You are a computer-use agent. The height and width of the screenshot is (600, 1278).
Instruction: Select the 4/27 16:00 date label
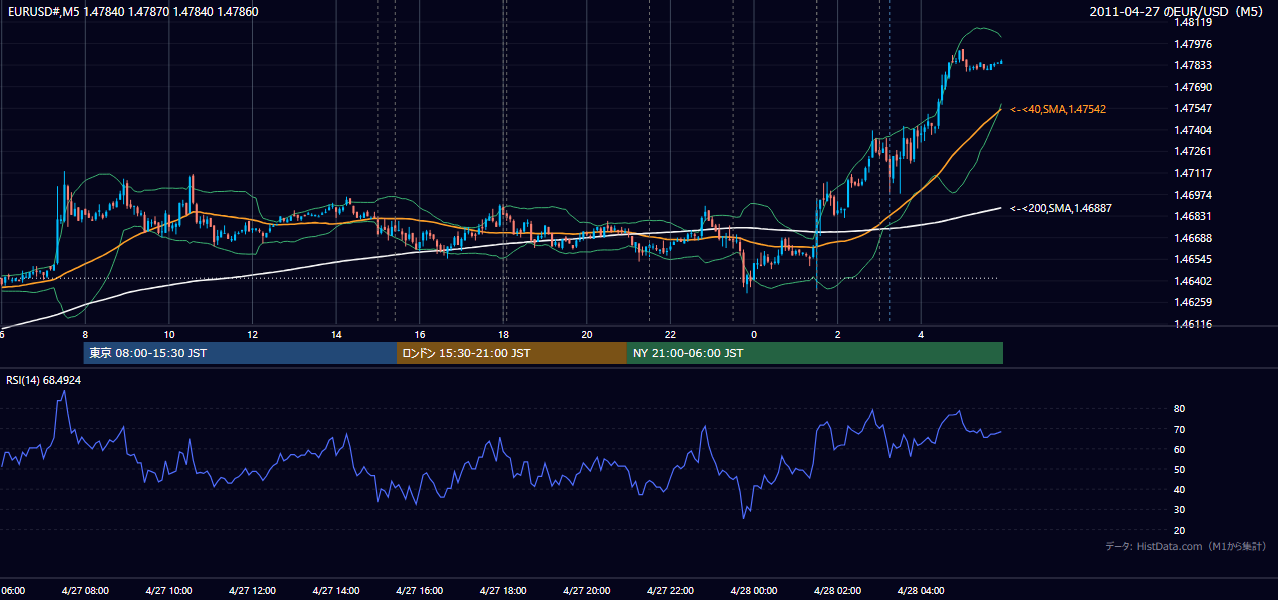coord(420,591)
